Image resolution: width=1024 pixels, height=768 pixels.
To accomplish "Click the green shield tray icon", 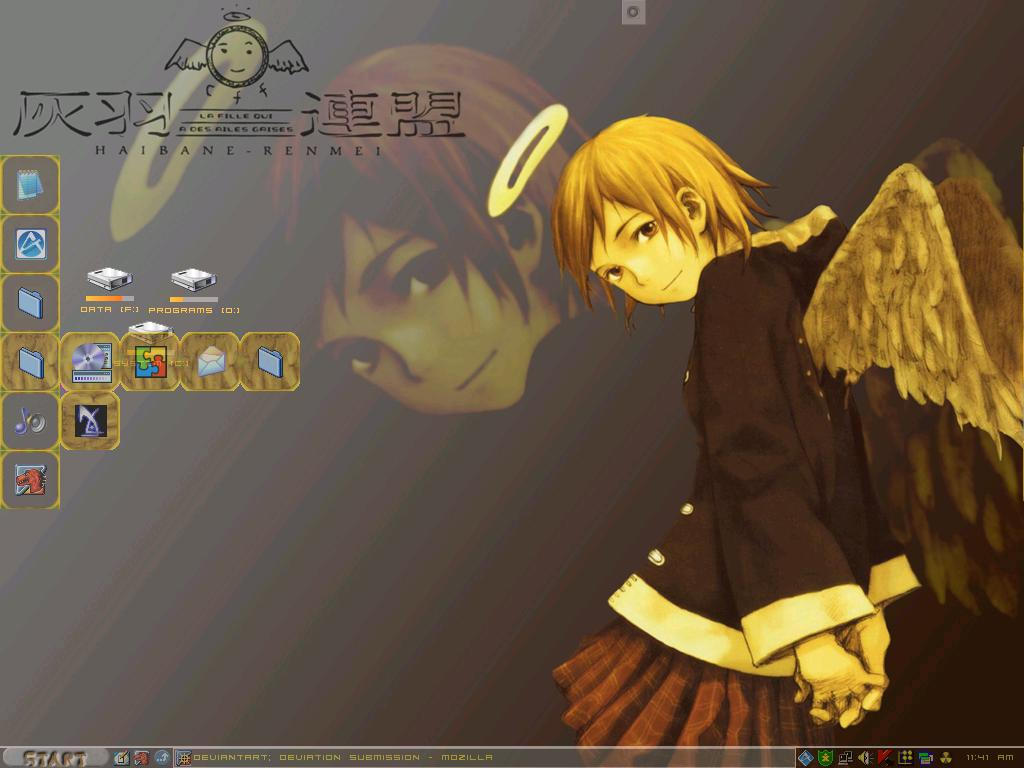I will [x=825, y=758].
